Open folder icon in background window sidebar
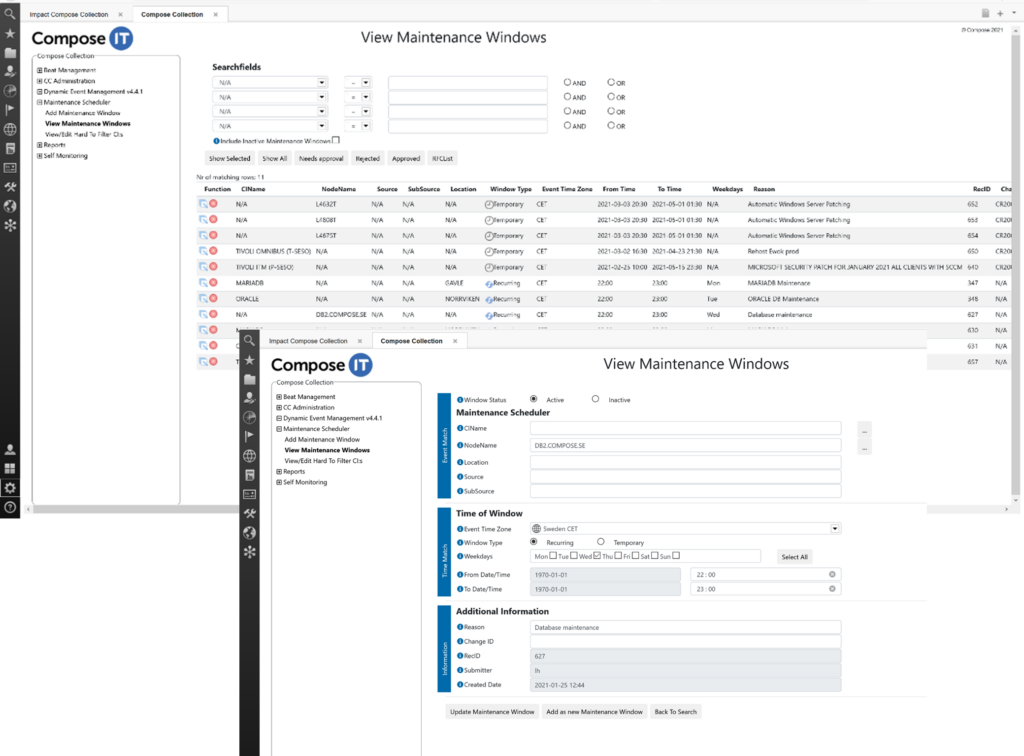 [10, 53]
